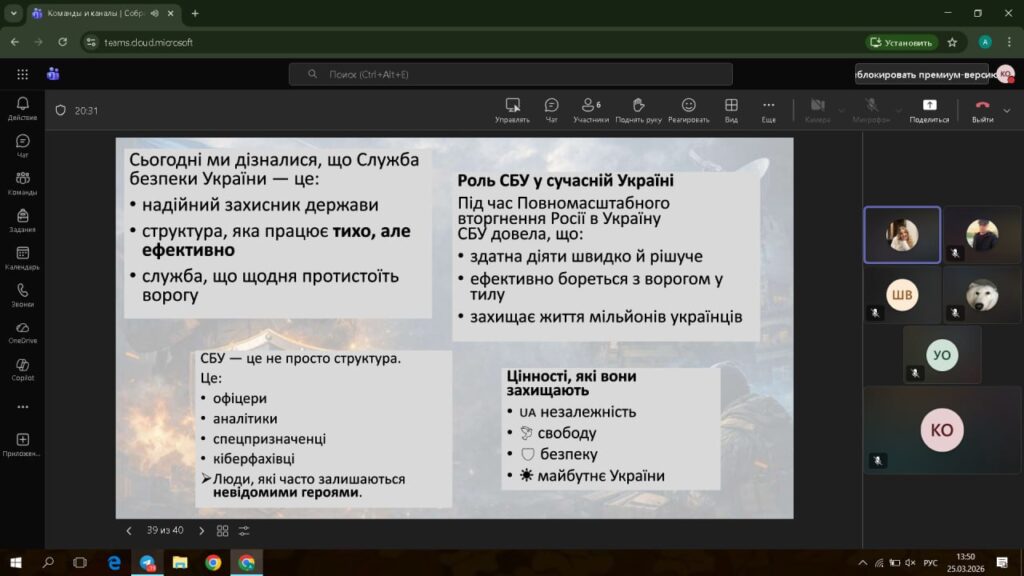Open Copilot in the sidebar
Image resolution: width=1024 pixels, height=576 pixels.
[x=22, y=369]
